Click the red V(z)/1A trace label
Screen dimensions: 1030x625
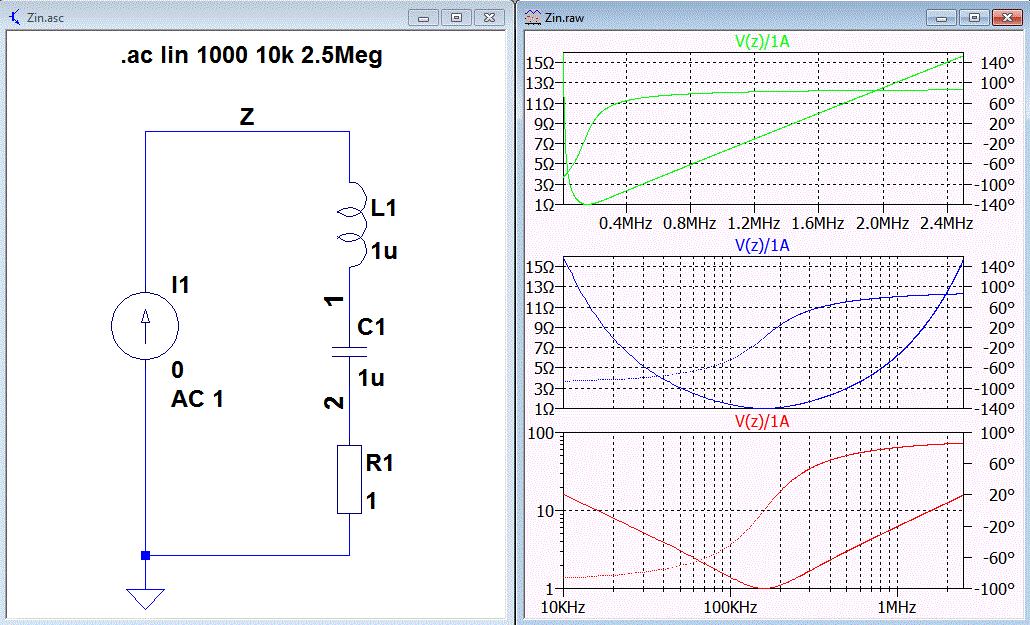click(762, 421)
